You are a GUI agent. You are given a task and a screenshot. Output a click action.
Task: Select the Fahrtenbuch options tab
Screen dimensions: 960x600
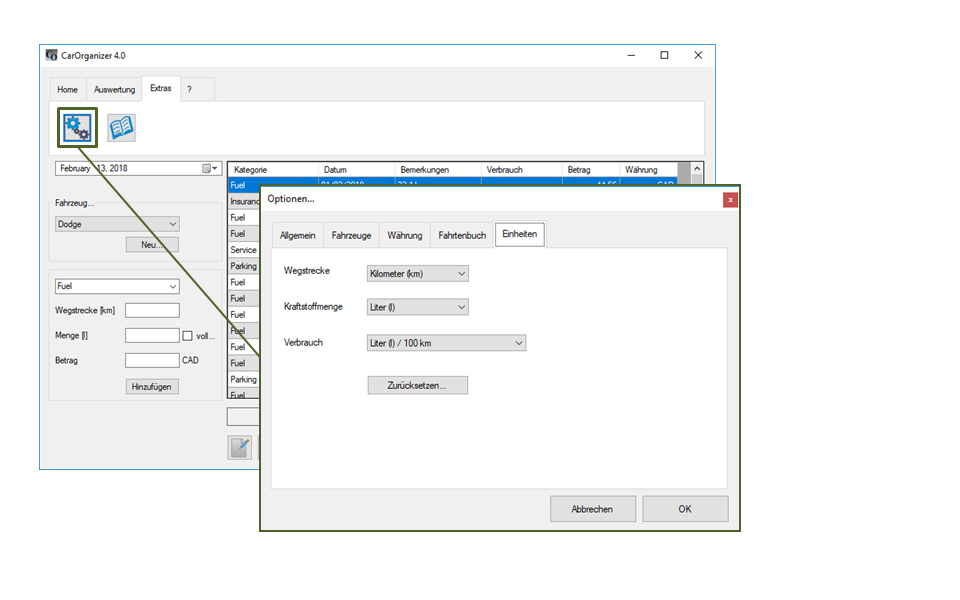pos(462,236)
